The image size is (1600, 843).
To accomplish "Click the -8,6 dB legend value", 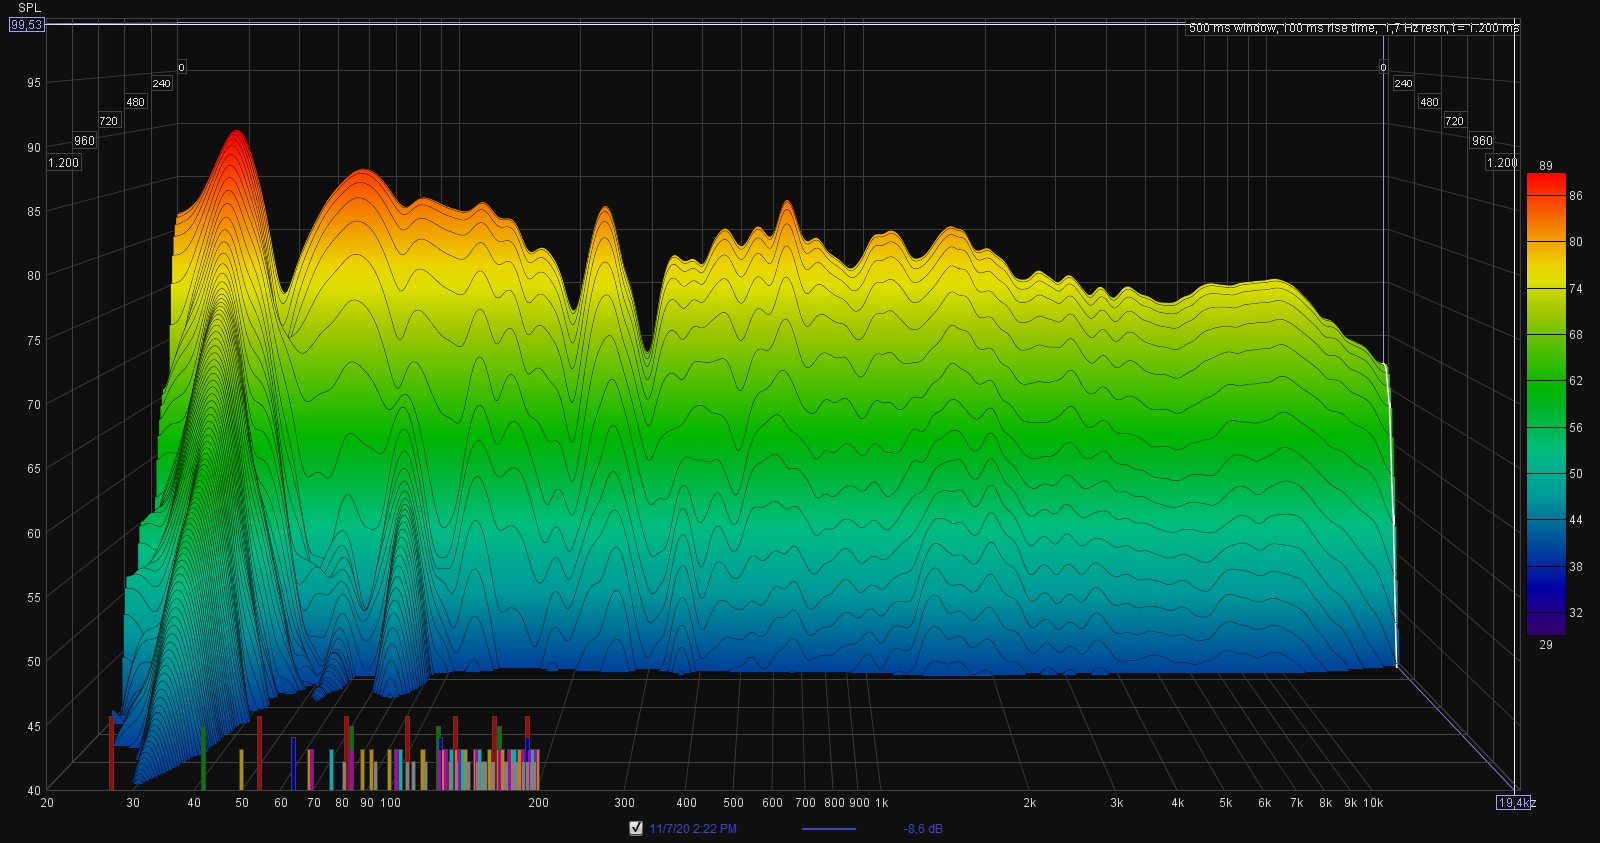I will click(x=923, y=829).
